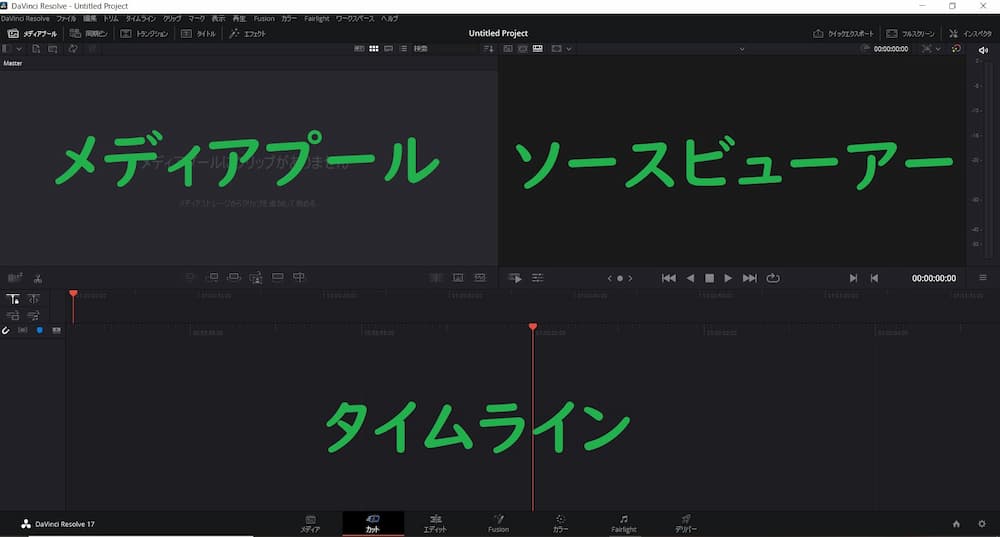Open the ファイル (File) menu

click(66, 18)
